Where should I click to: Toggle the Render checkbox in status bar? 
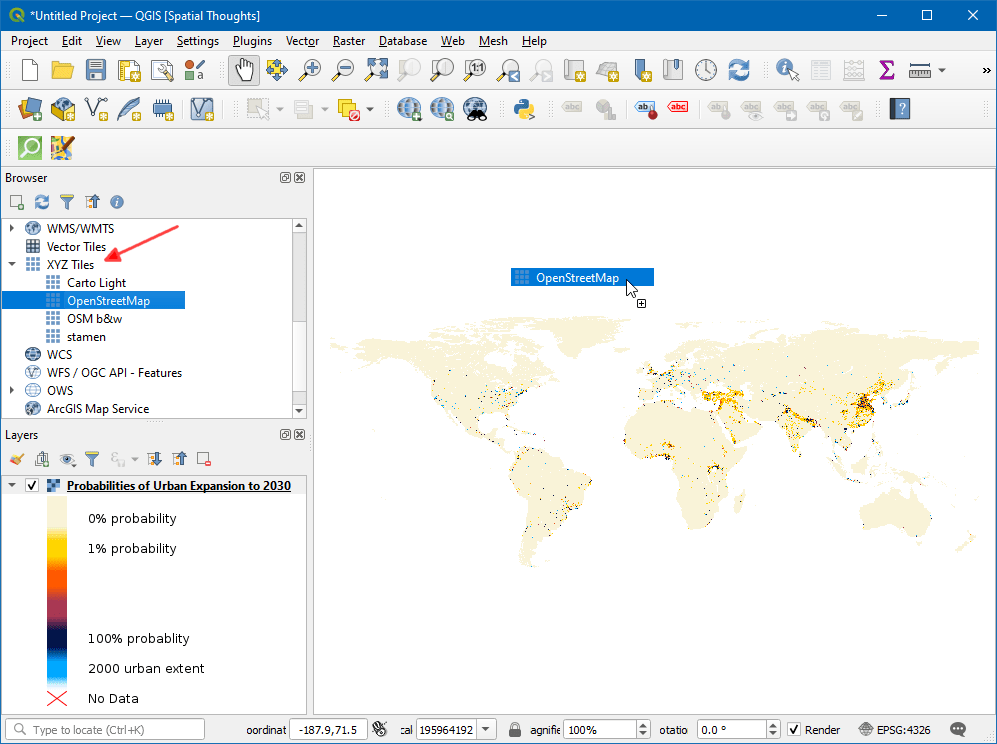[x=794, y=730]
